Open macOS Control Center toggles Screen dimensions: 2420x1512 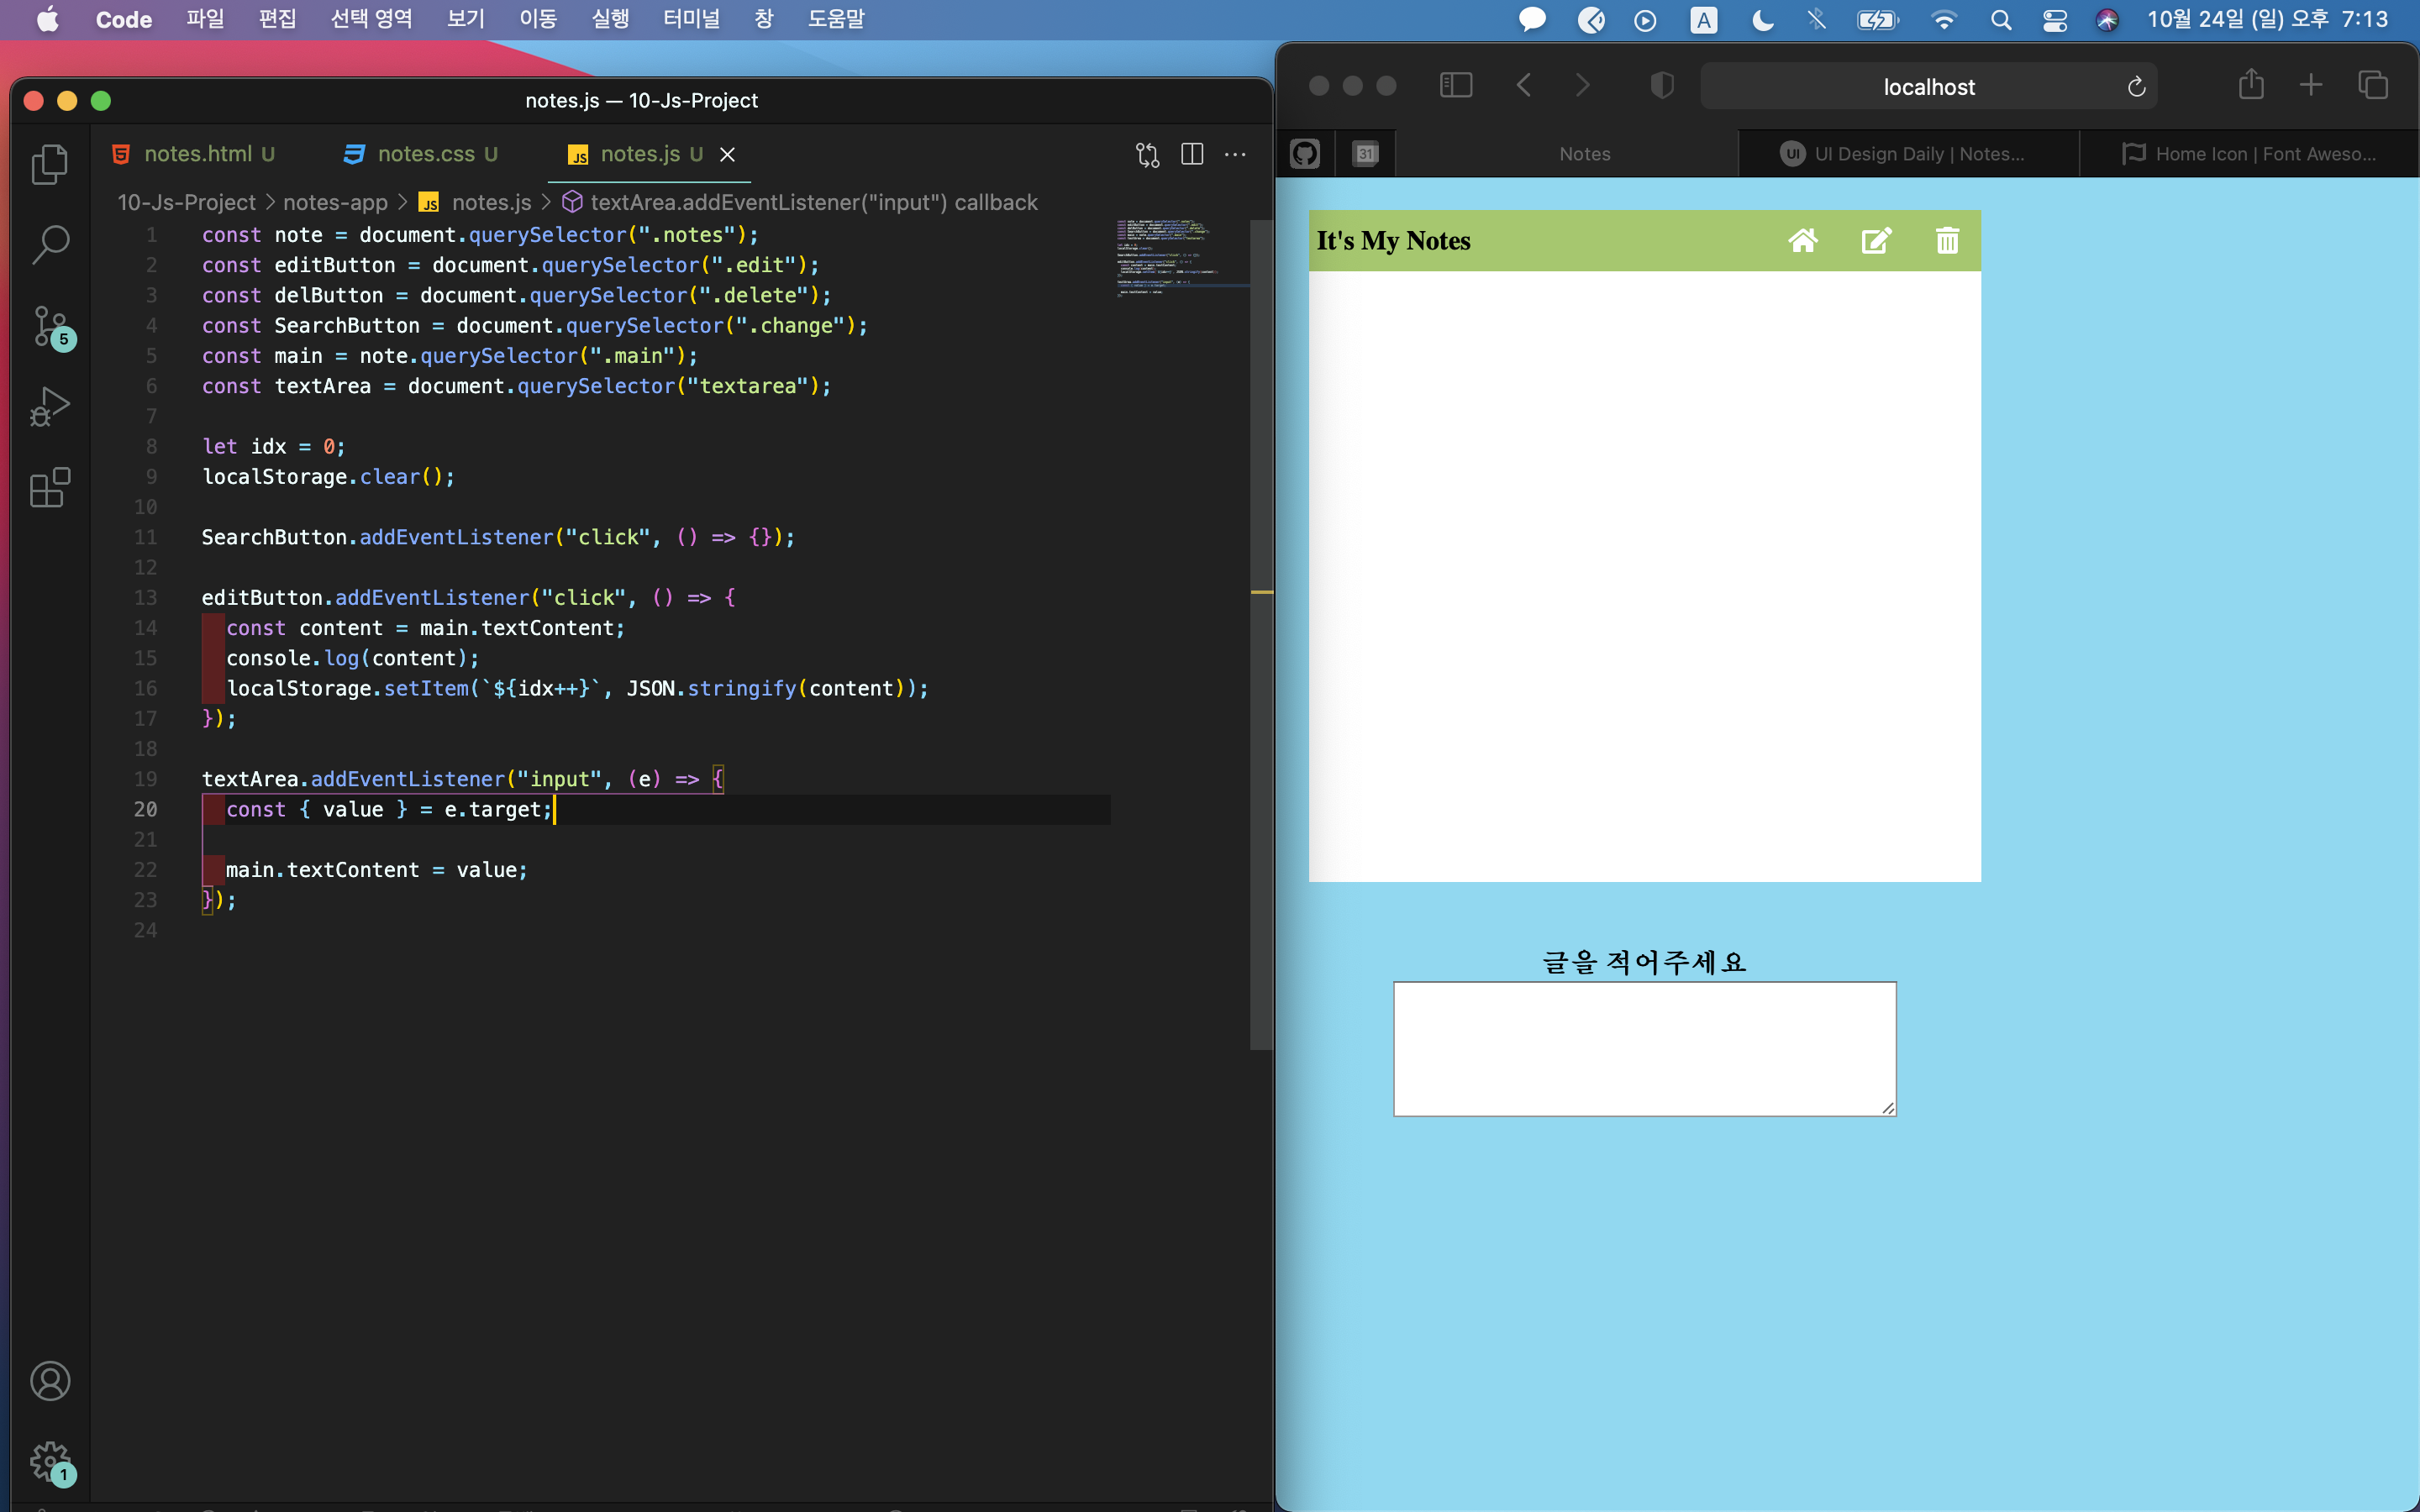tap(2054, 20)
